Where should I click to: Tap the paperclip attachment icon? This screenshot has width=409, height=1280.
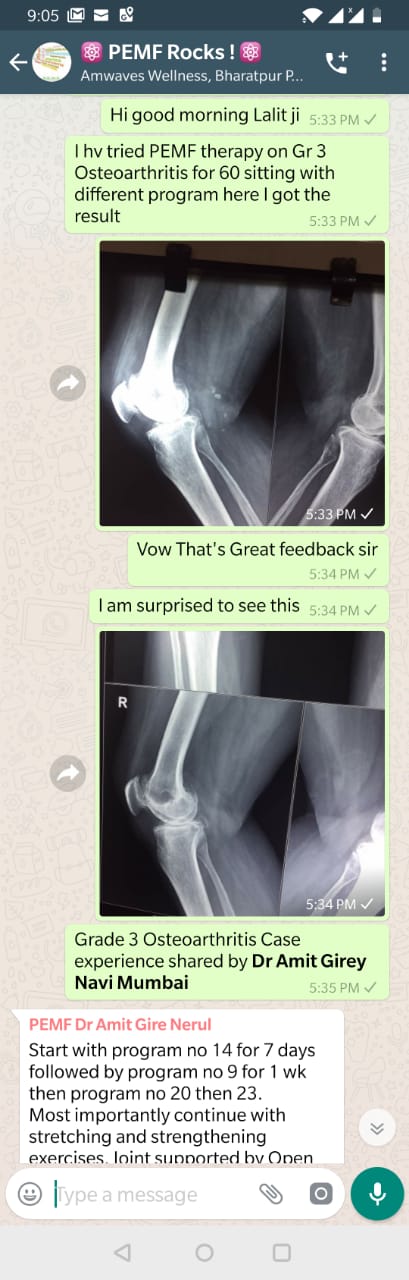tap(271, 1193)
